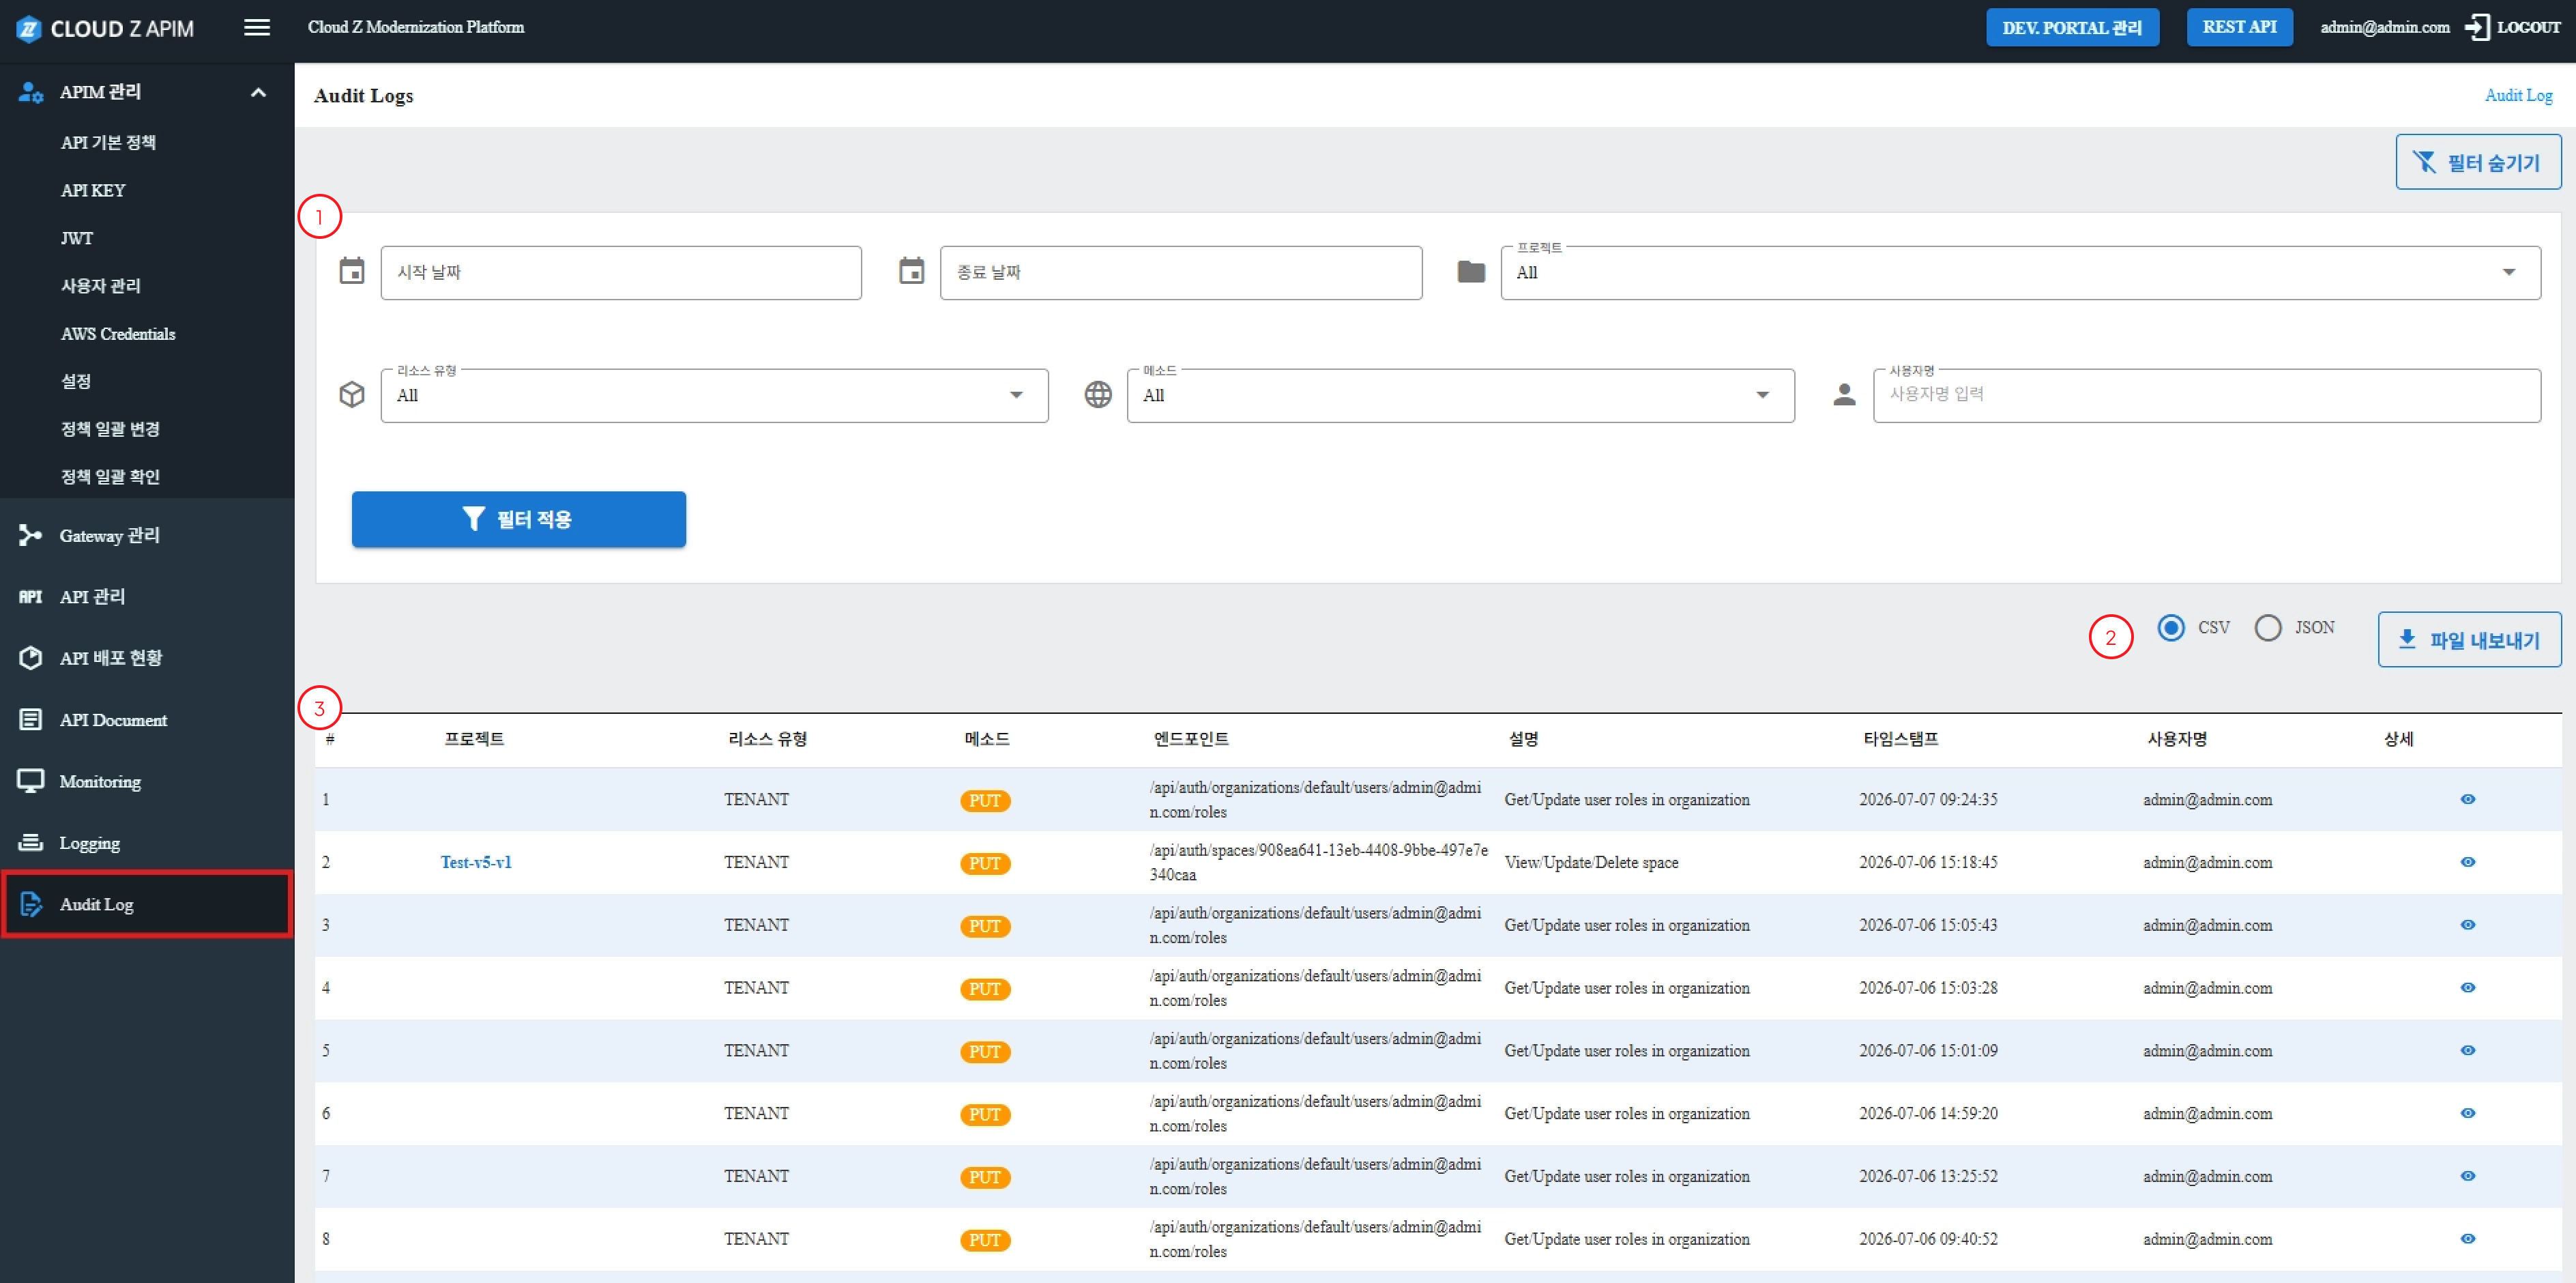The image size is (2576, 1283).
Task: Open API 기본 정책 menu item
Action: [108, 142]
